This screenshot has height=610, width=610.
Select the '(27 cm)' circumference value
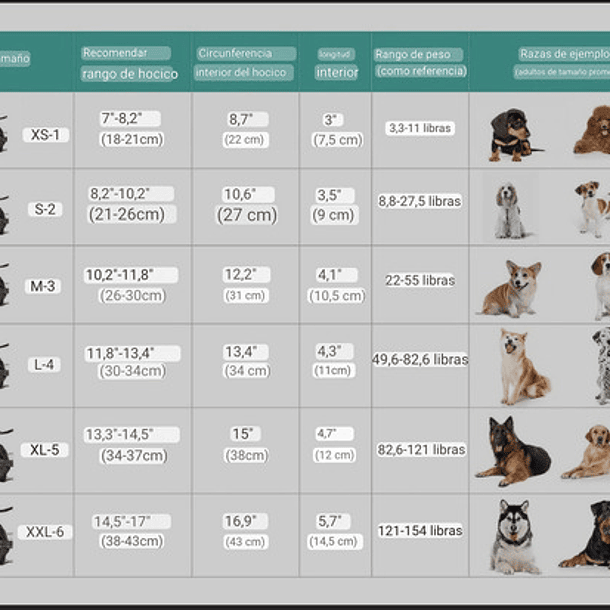[x=247, y=215]
